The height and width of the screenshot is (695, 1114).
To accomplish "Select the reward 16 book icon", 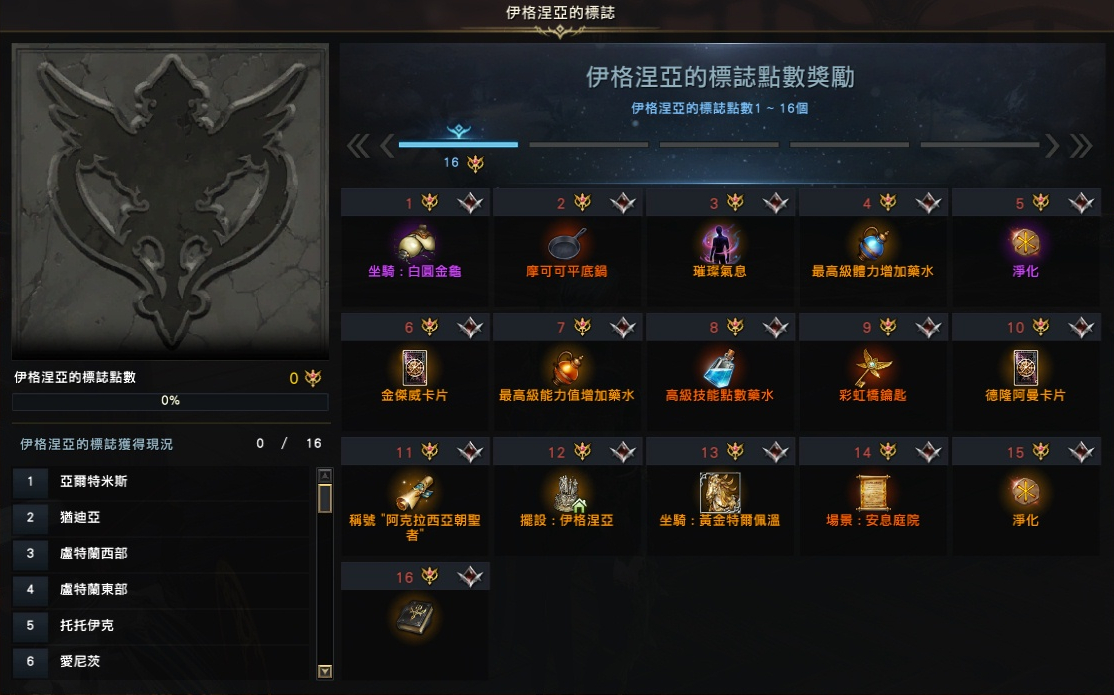I will [x=416, y=617].
